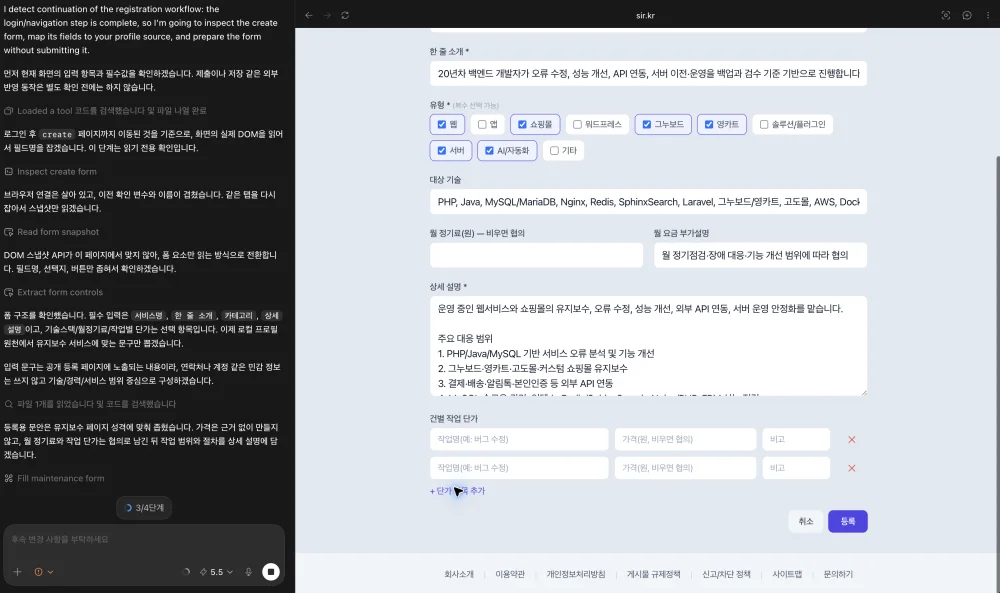Uncheck the 쇼핑몰 type checkbox

point(522,124)
